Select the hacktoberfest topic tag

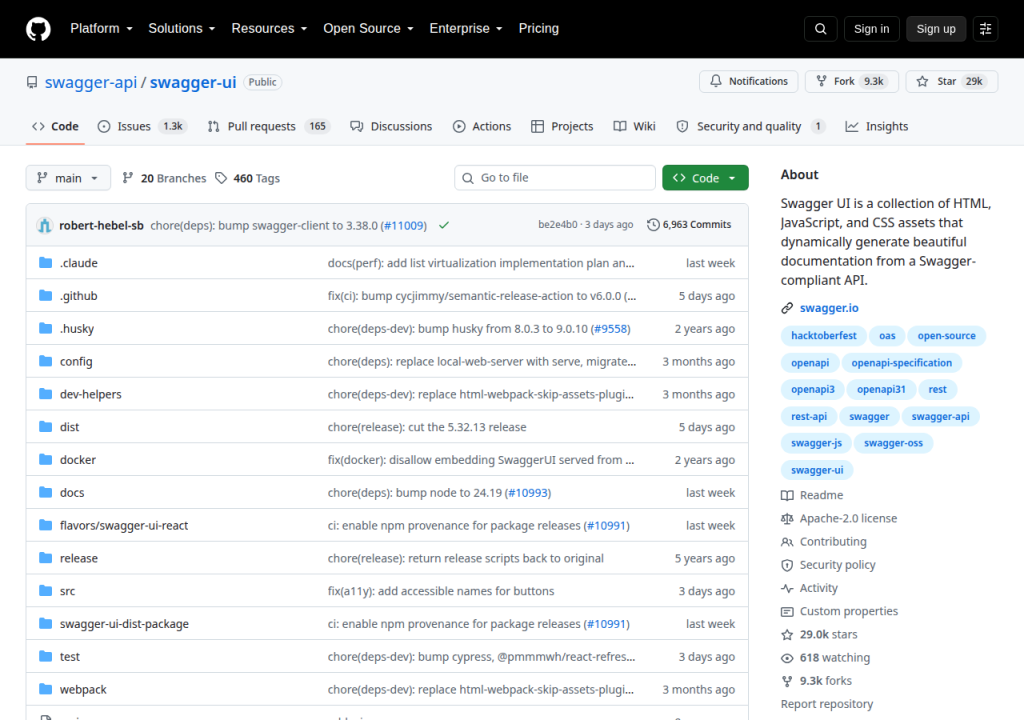point(824,336)
